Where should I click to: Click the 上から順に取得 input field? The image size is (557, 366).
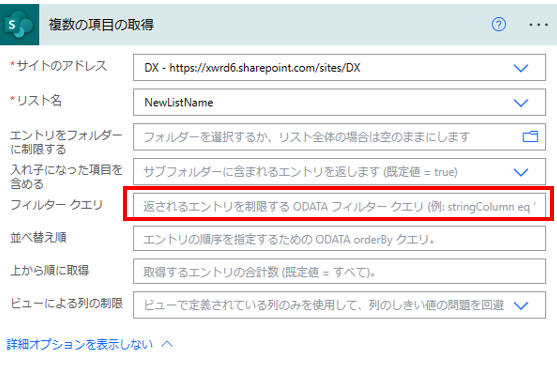(x=339, y=271)
